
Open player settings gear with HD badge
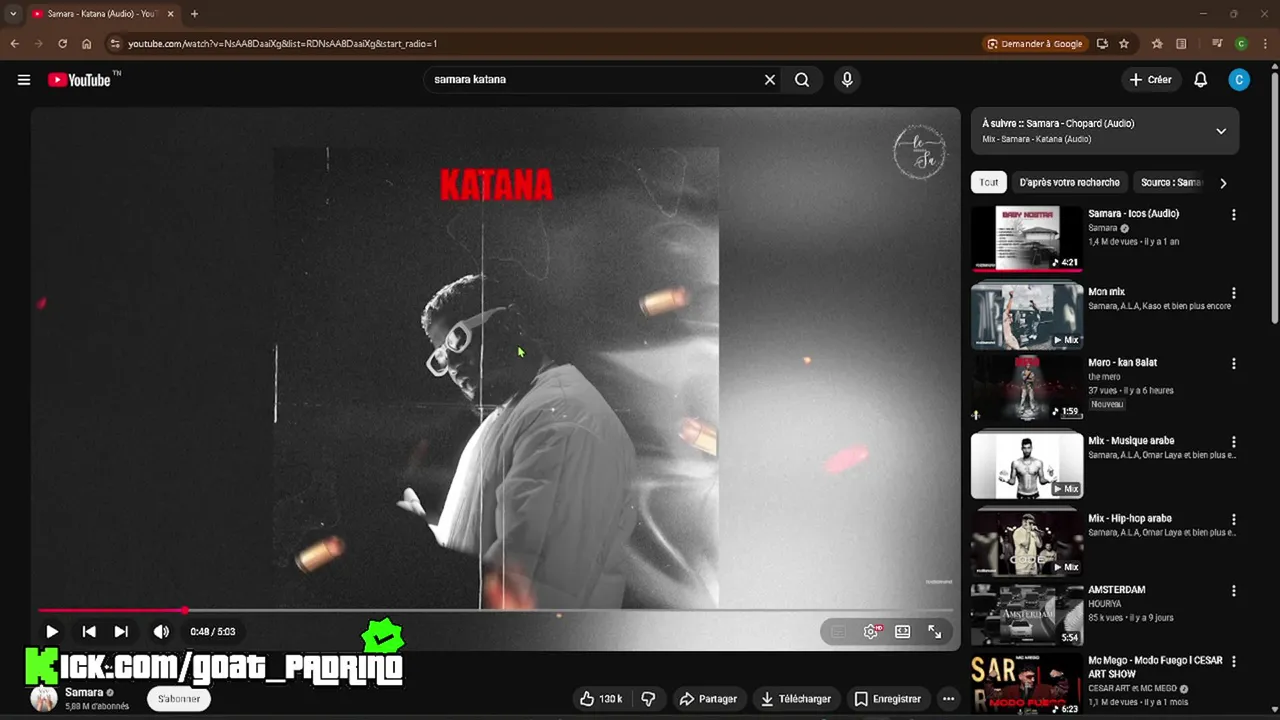[x=871, y=632]
